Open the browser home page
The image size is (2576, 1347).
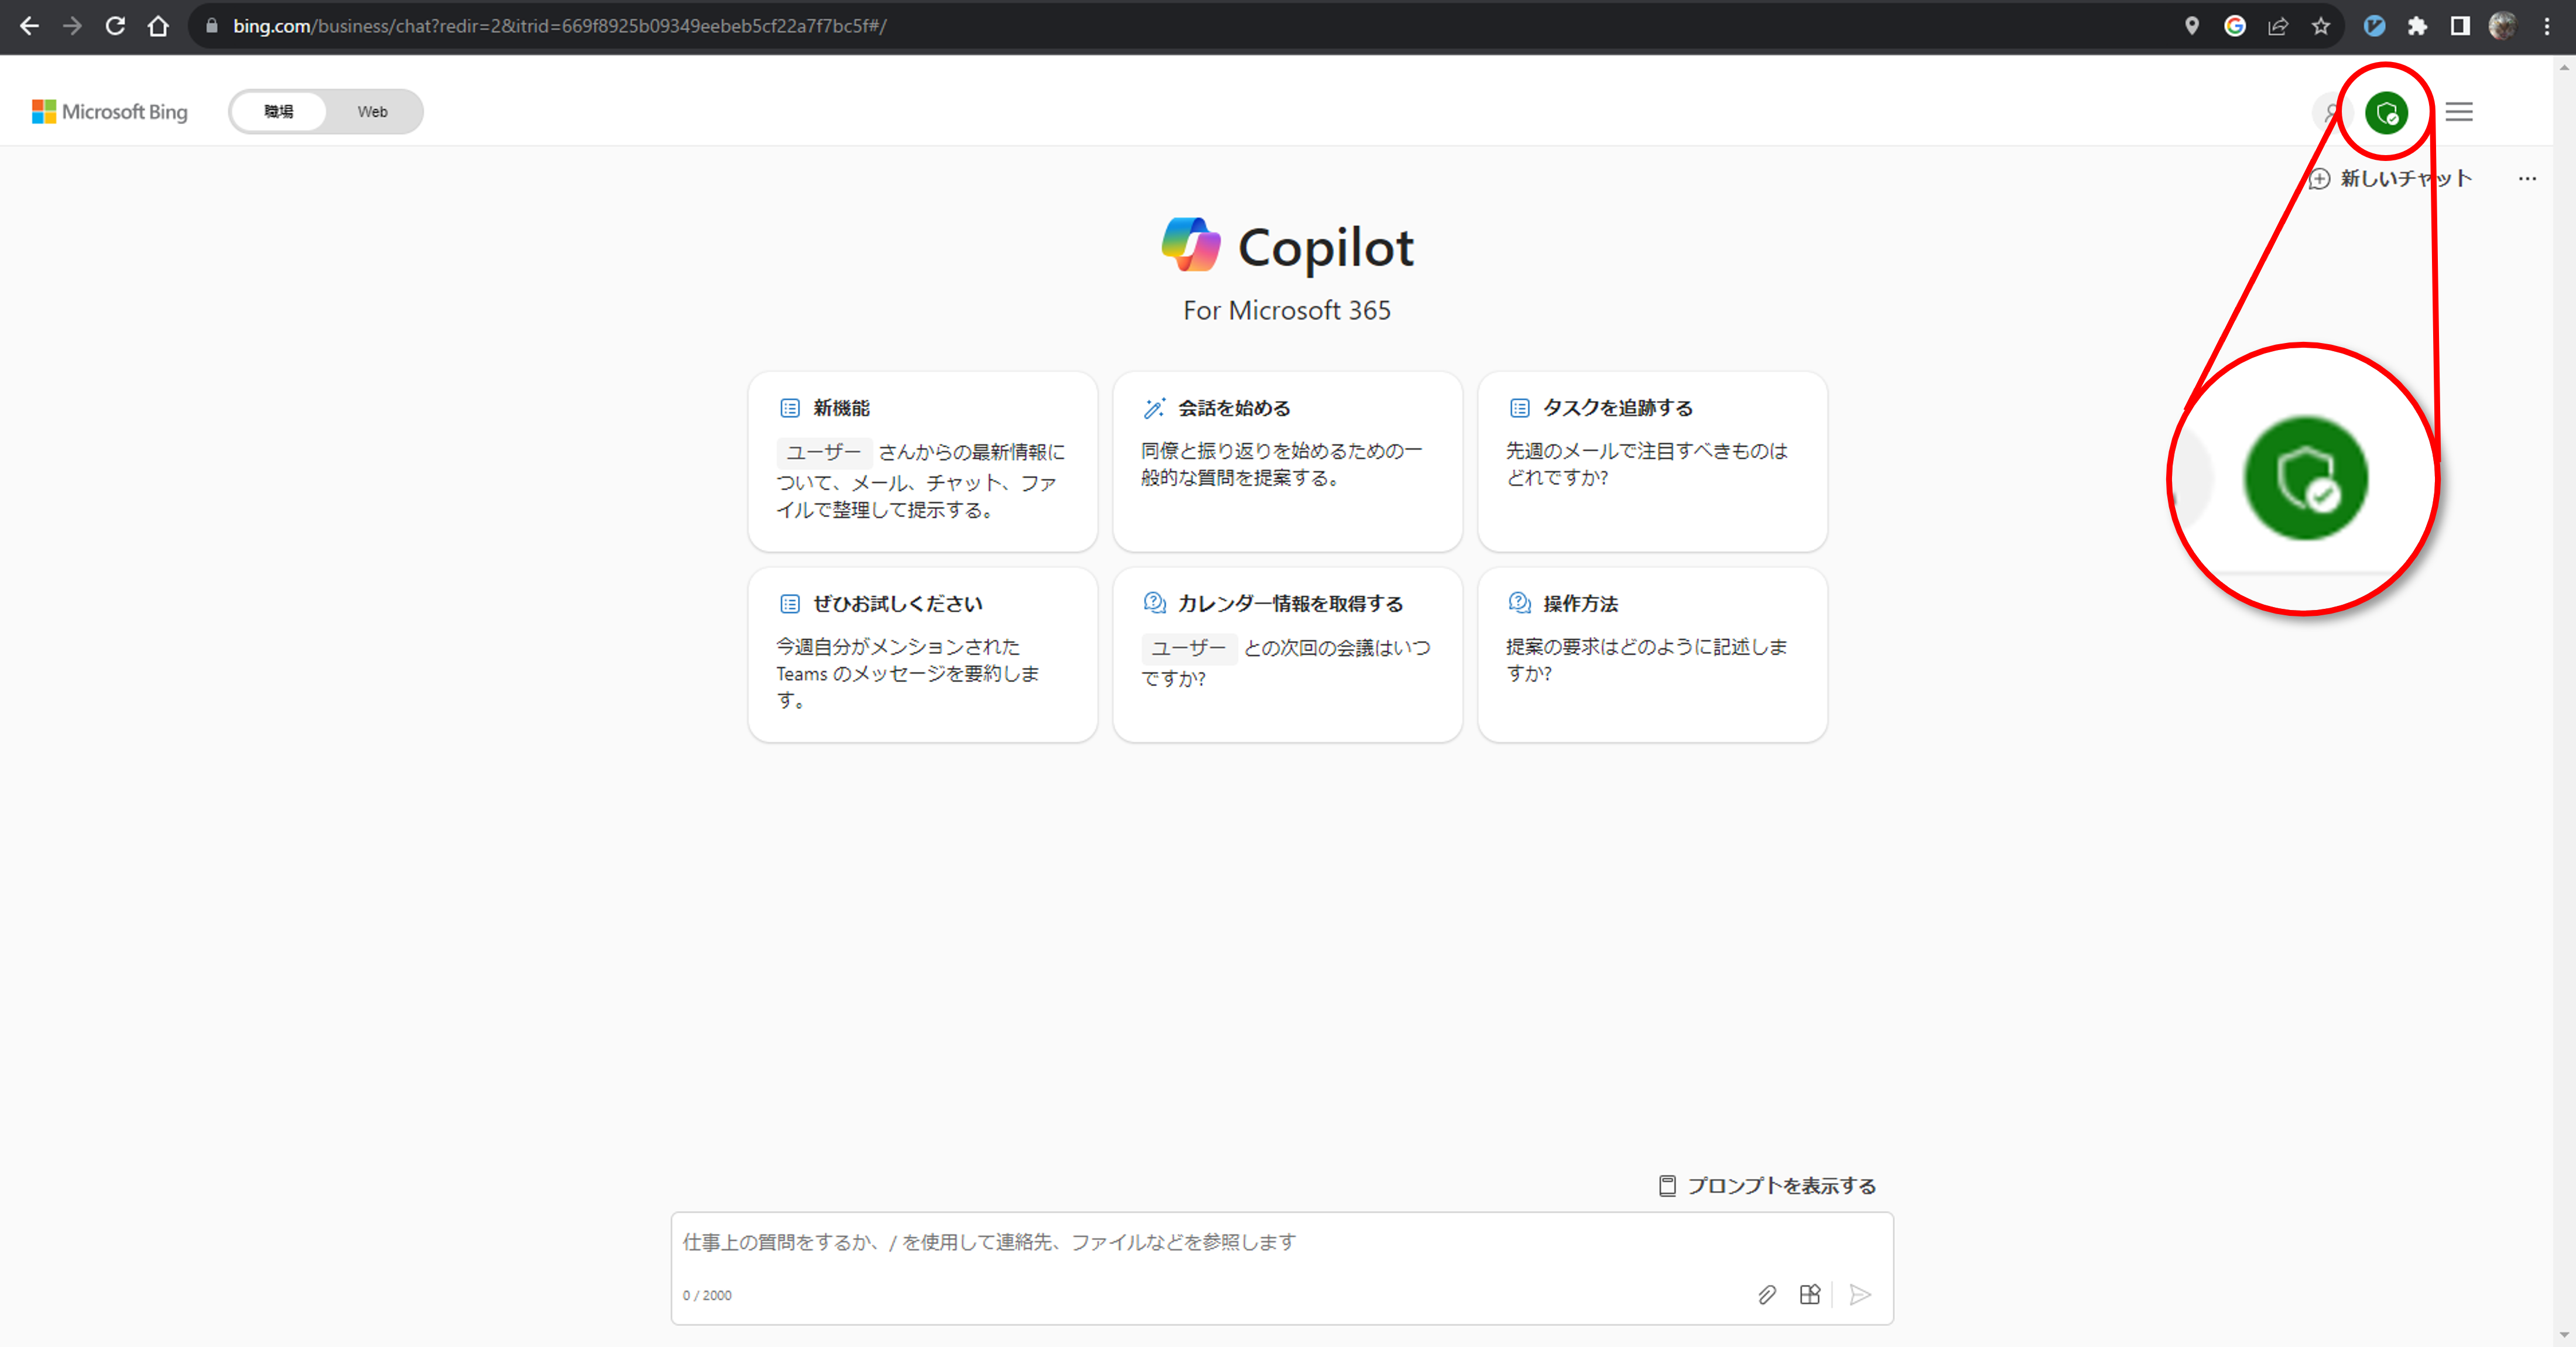(158, 26)
